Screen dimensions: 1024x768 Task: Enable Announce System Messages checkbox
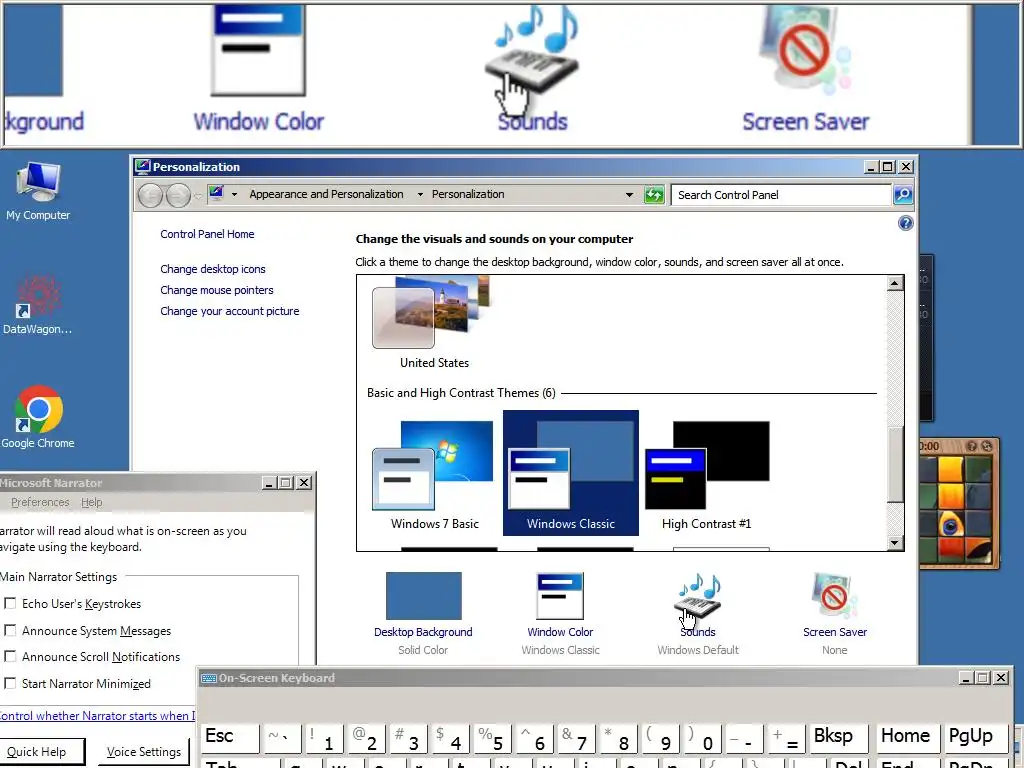pos(10,630)
